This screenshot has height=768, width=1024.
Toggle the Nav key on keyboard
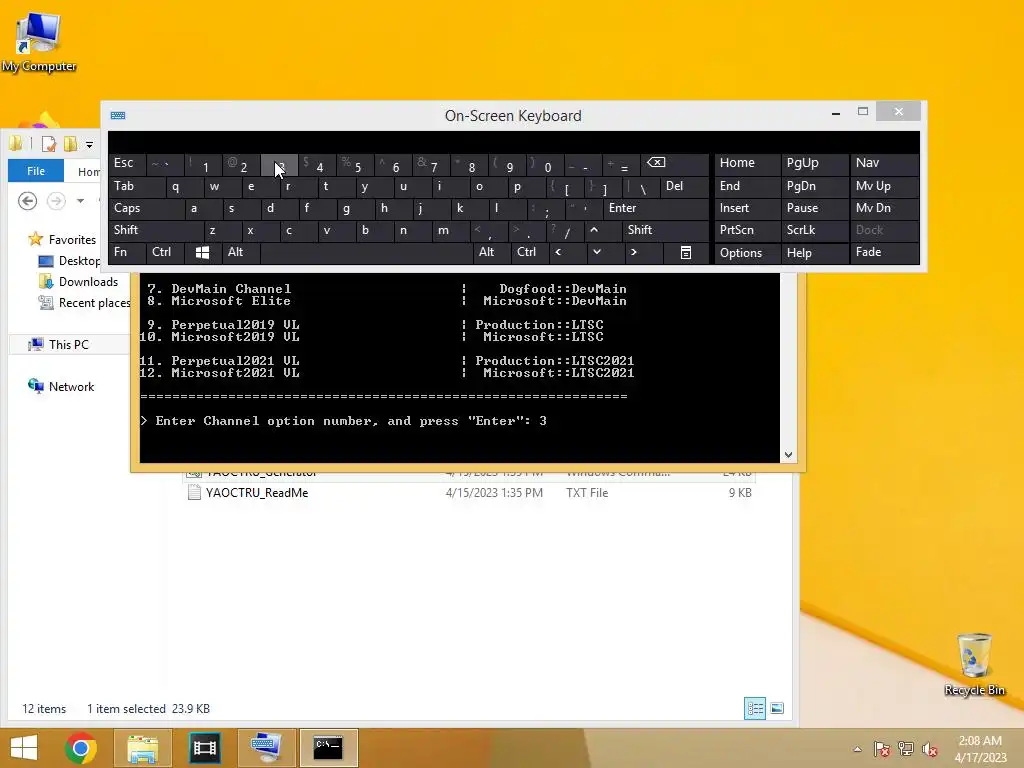pyautogui.click(x=884, y=164)
